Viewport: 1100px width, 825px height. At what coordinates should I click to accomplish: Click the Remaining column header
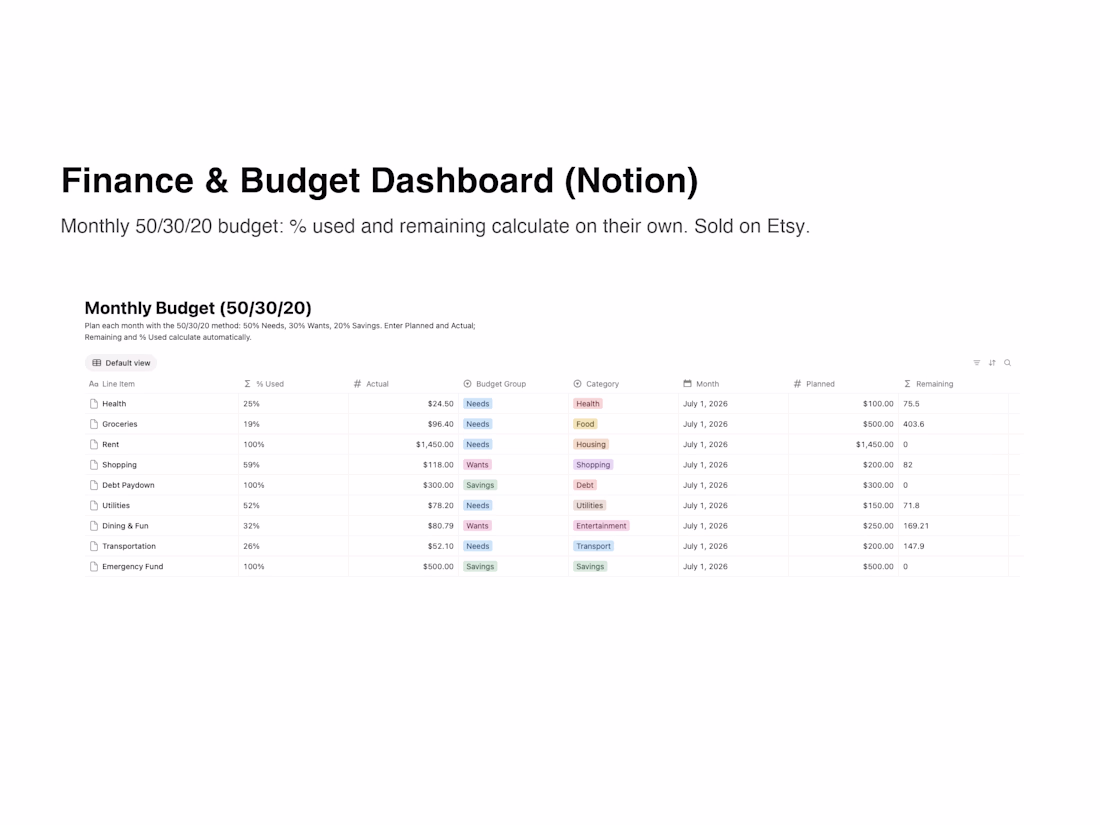928,384
